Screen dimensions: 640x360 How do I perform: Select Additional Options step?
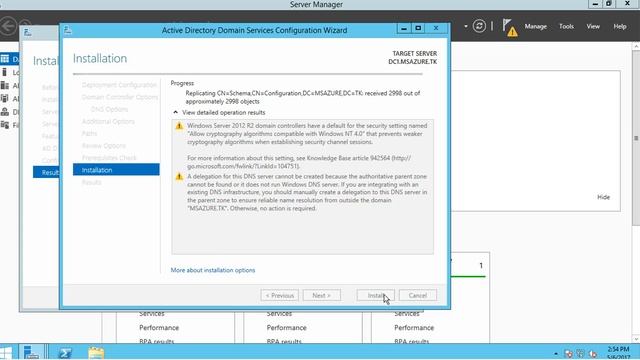(x=108, y=122)
